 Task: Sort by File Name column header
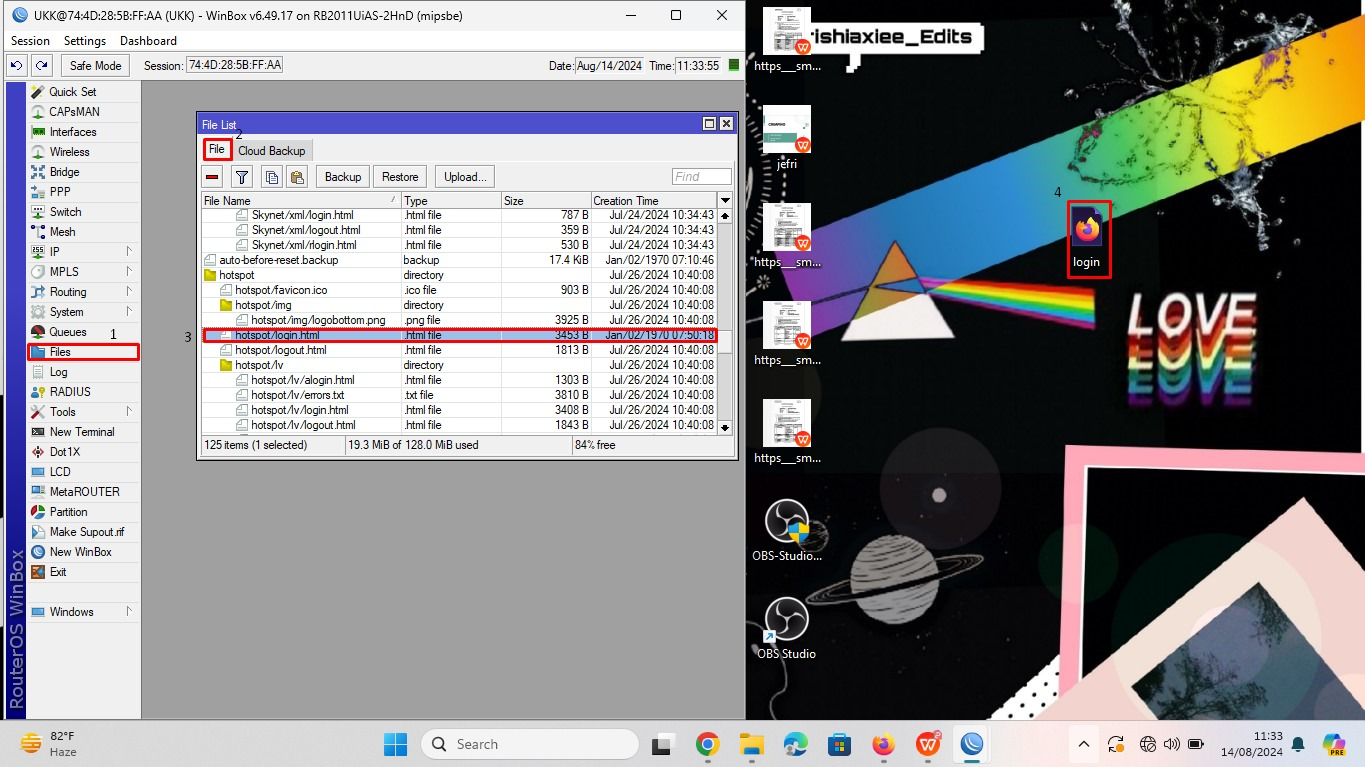pos(301,201)
